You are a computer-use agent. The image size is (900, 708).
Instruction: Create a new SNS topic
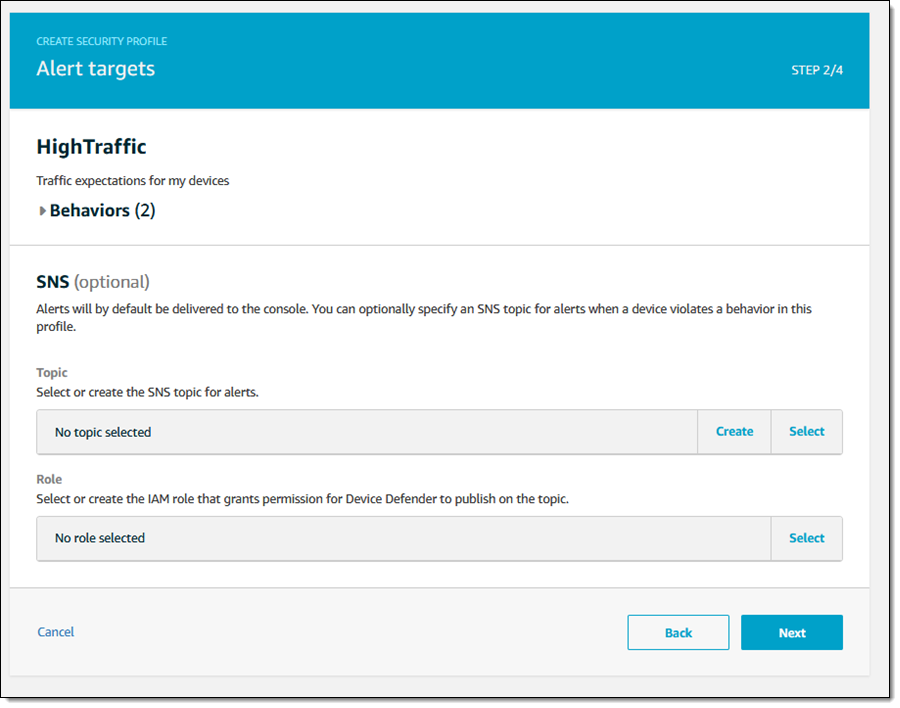734,432
